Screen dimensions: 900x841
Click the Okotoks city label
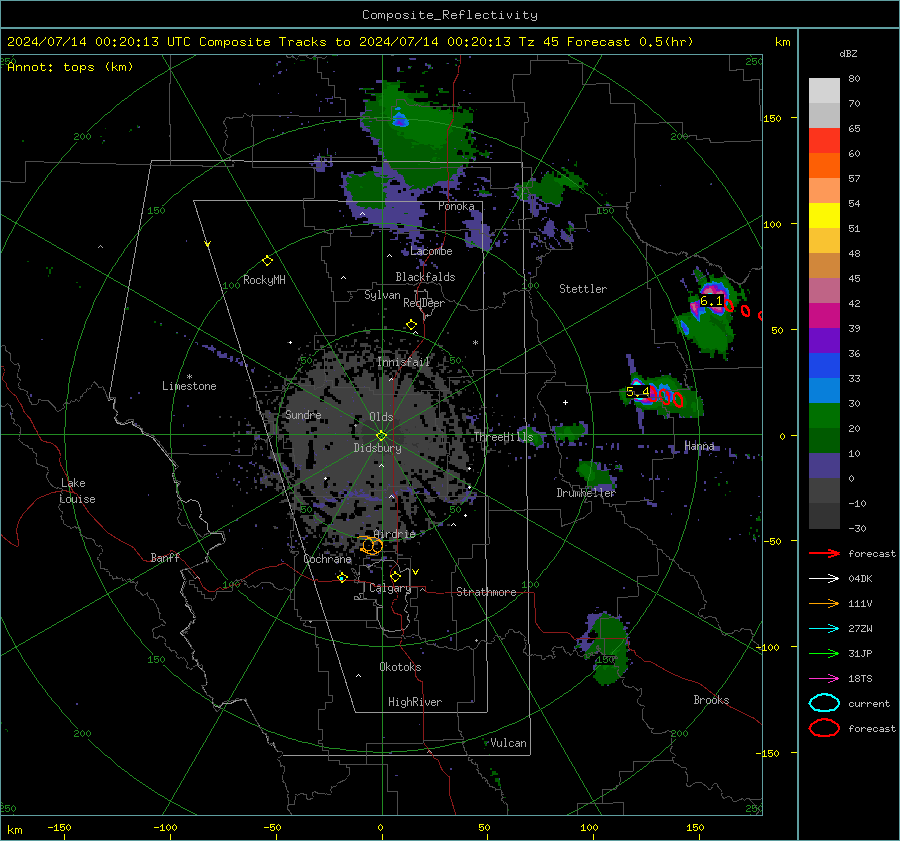400,668
